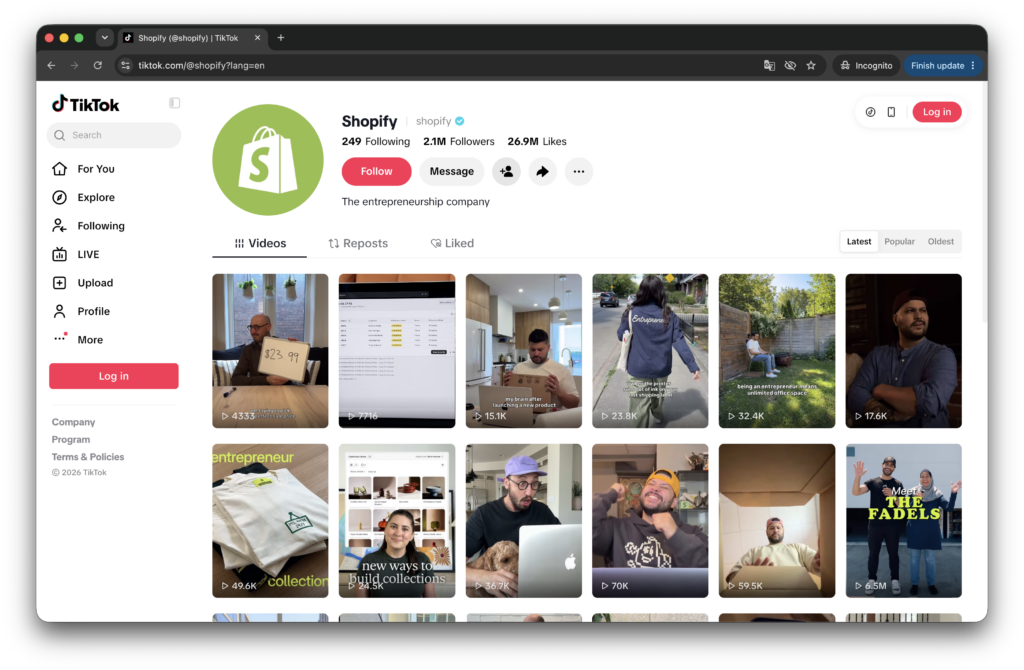Bookmark this page with the star

(811, 65)
